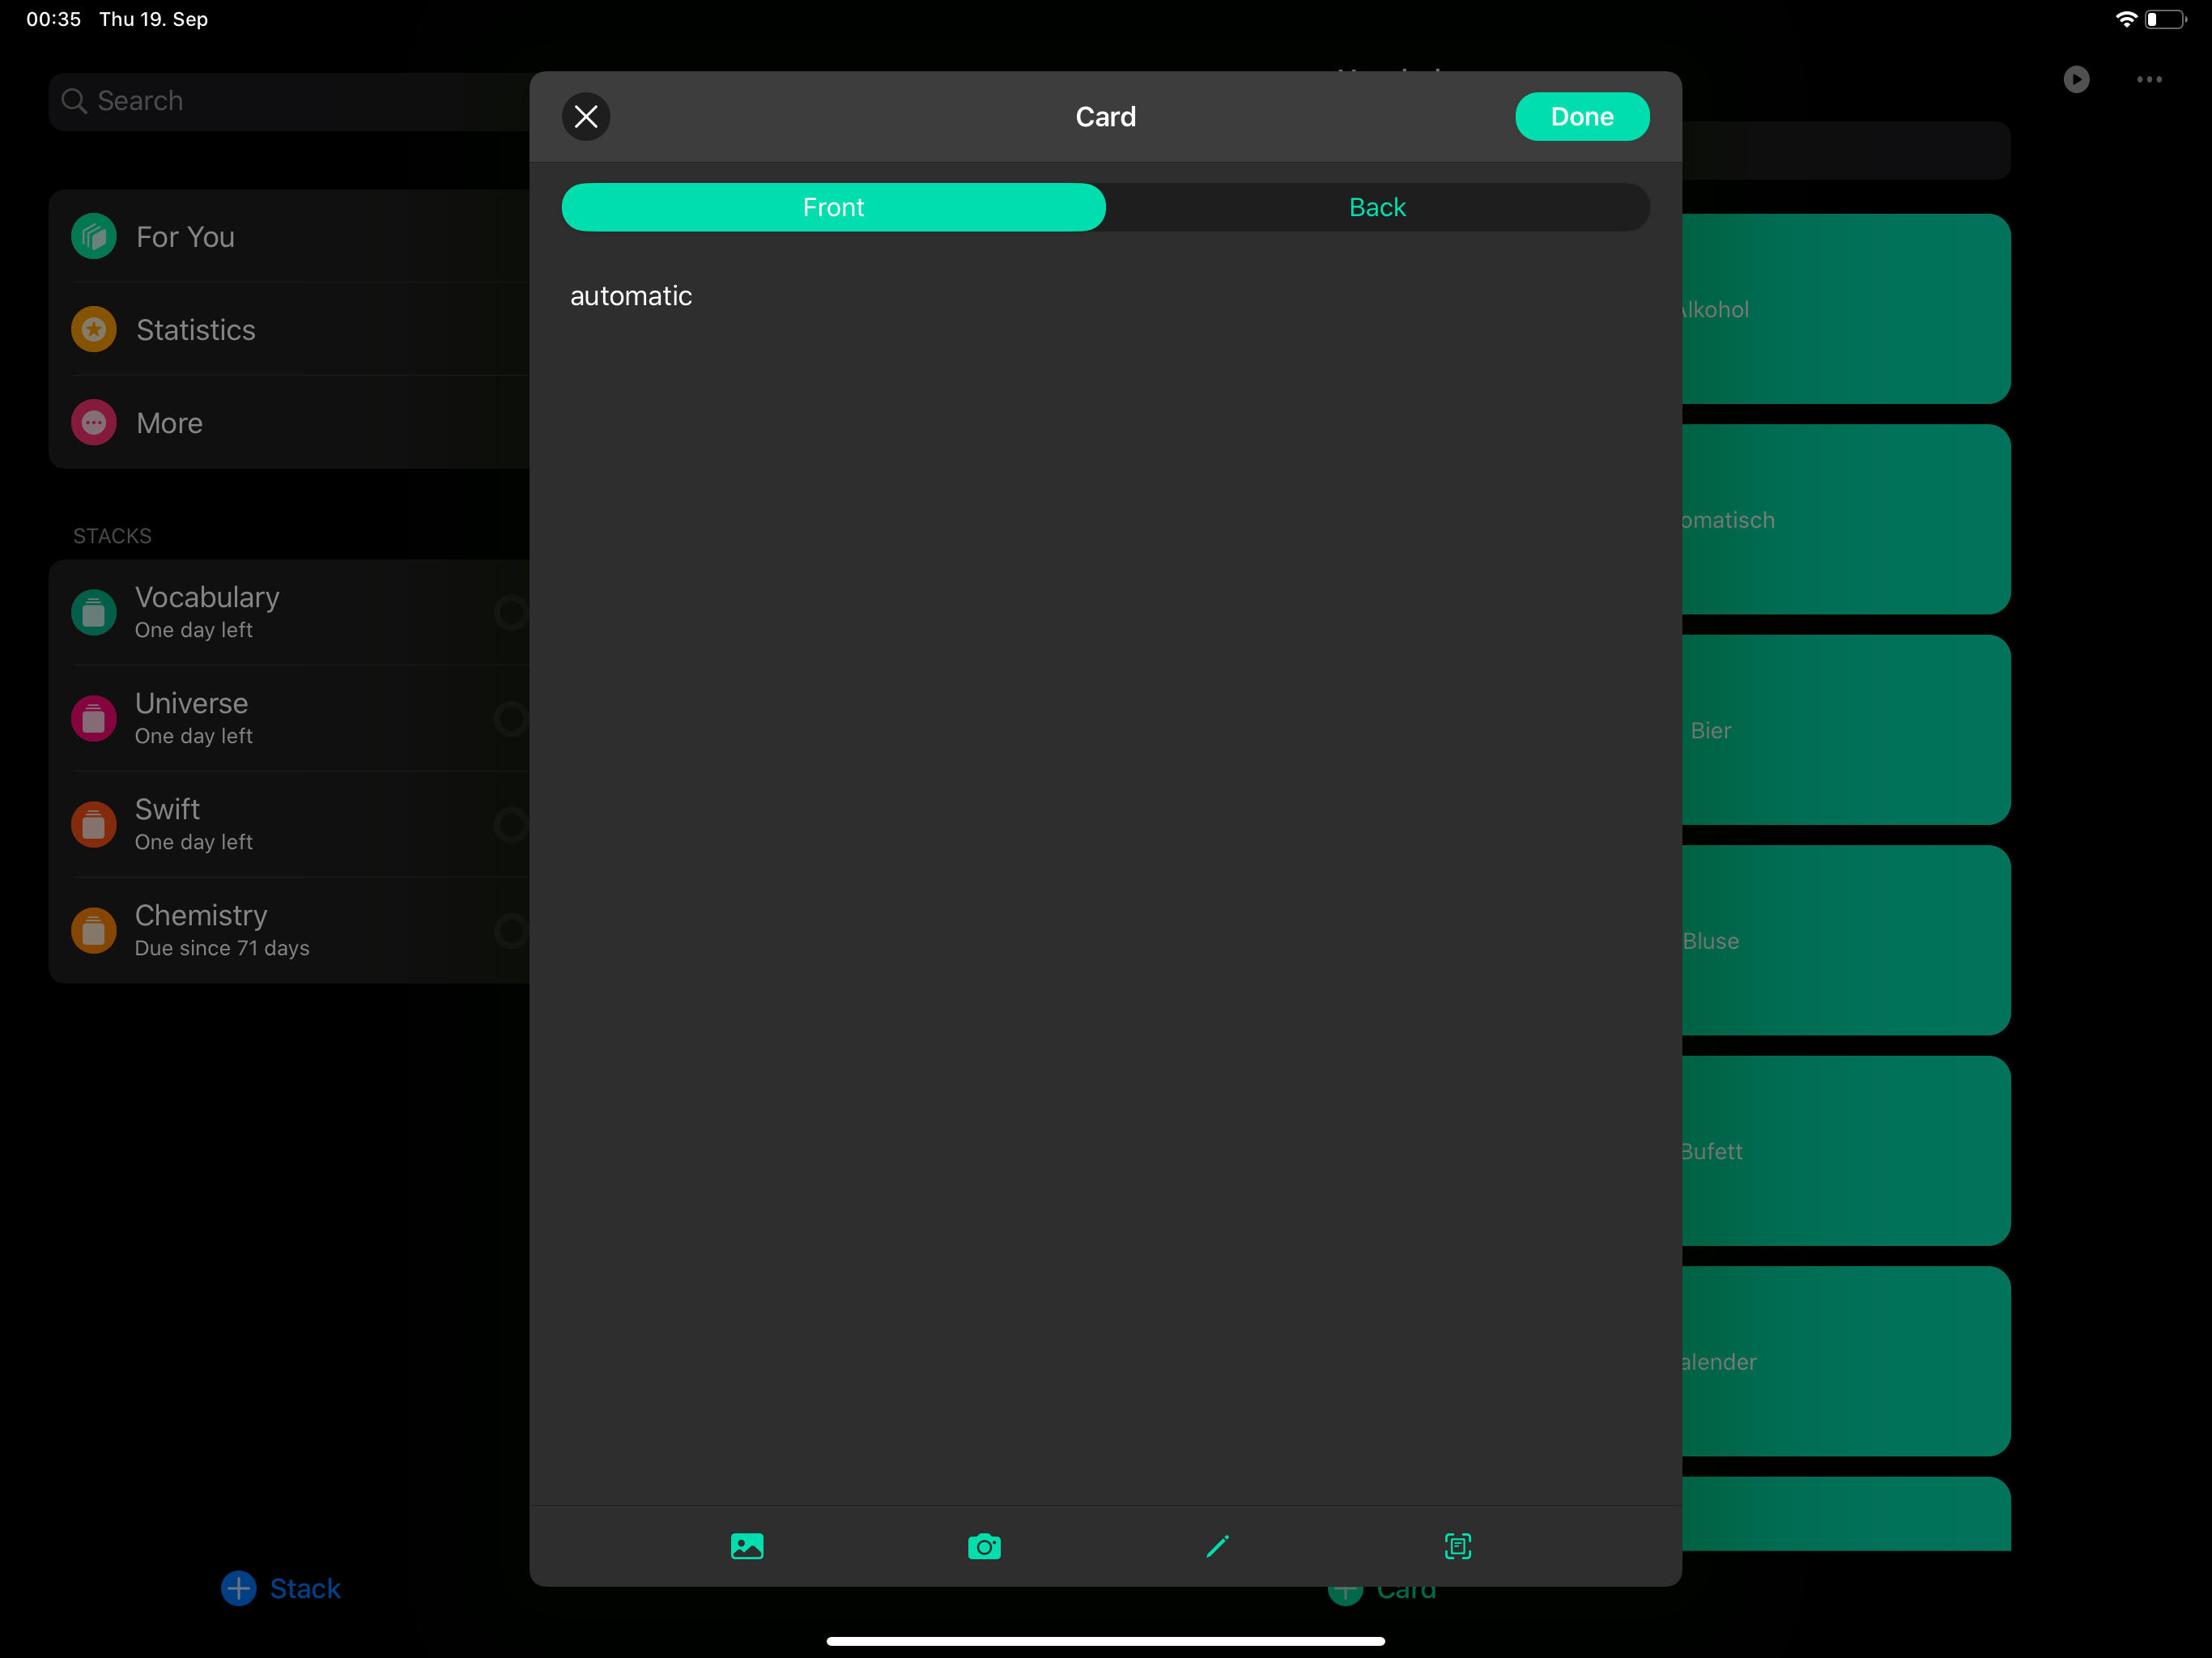Screen dimensions: 2212x1658
Task: Tap the text scan icon
Action: click(x=1457, y=1546)
